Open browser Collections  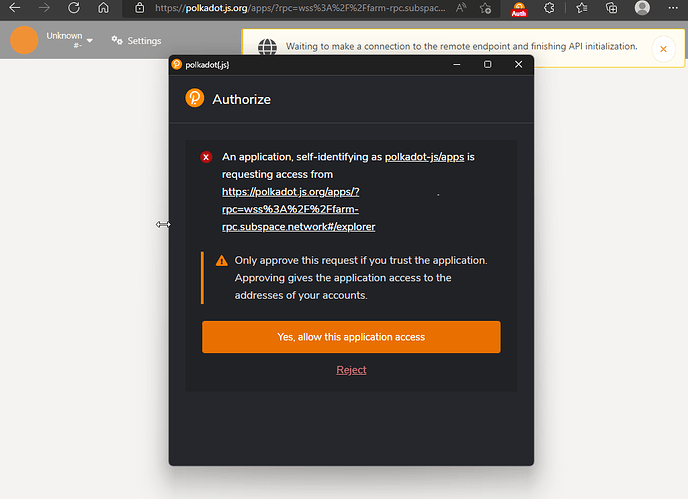611,7
